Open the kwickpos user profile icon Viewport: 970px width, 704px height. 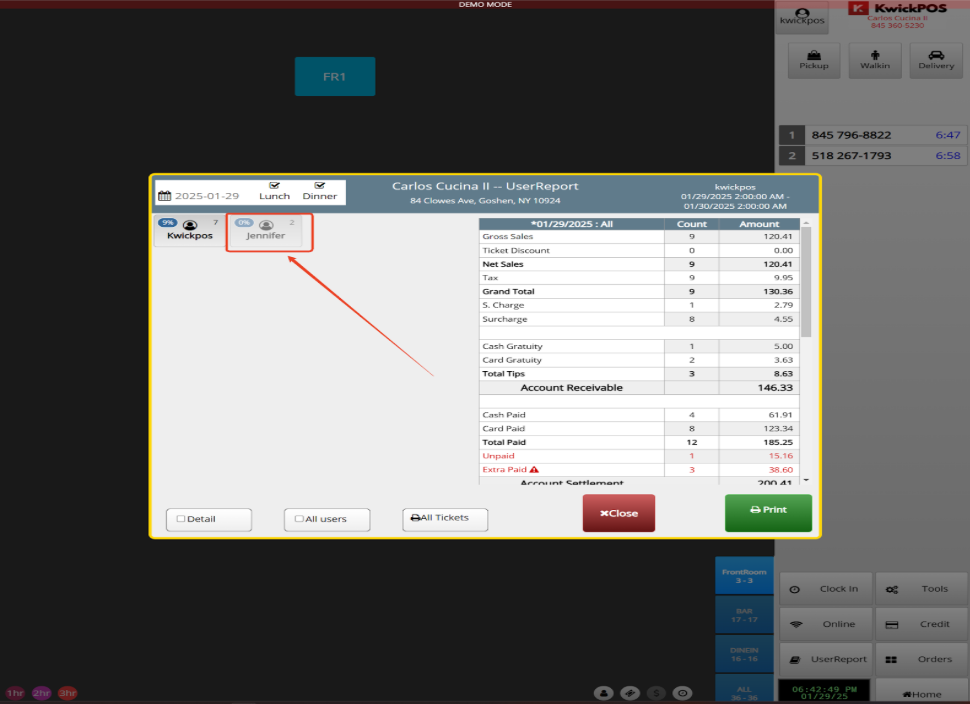[802, 17]
